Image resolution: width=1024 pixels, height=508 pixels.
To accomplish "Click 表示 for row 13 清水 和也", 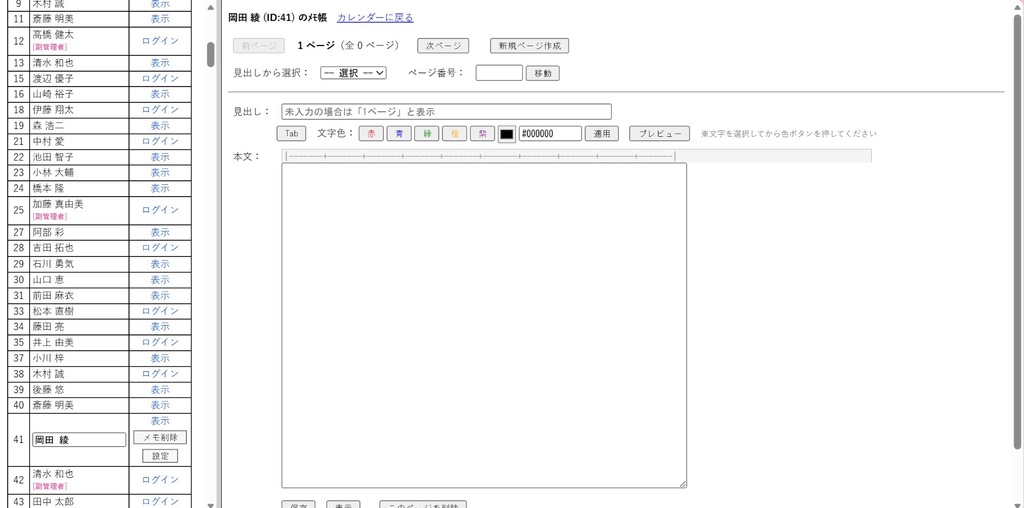I will 160,63.
